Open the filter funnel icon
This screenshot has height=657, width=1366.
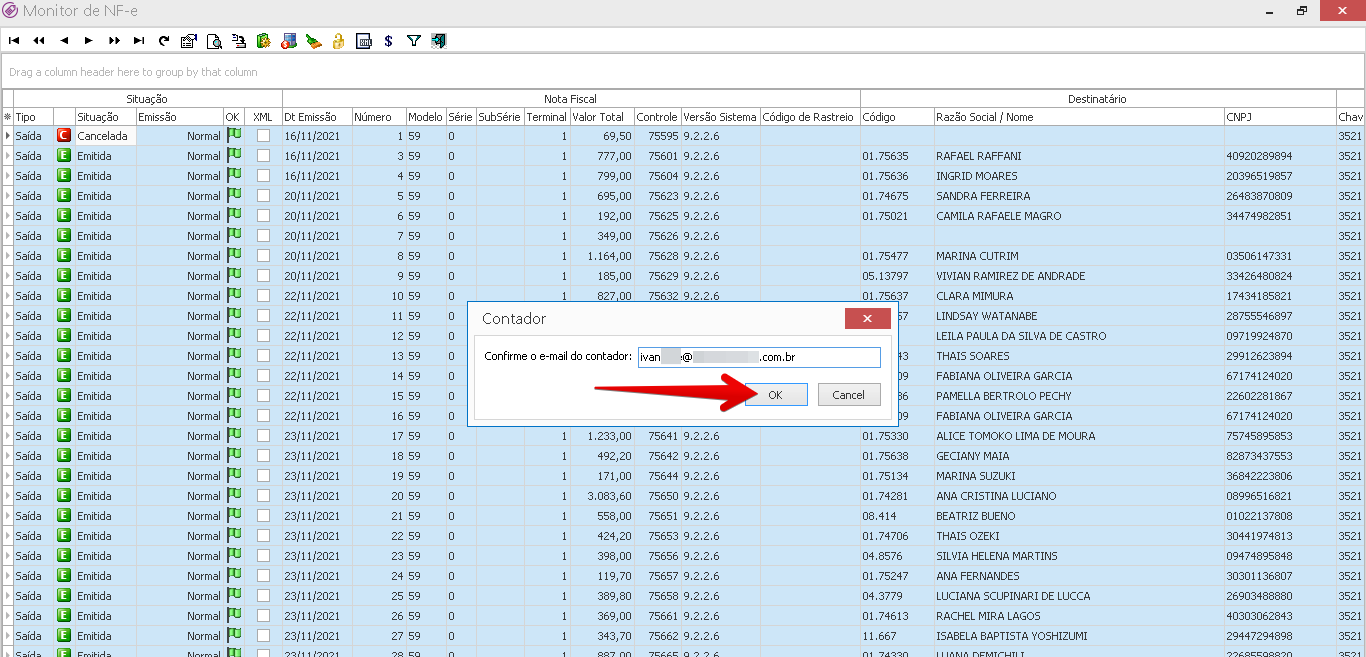coord(413,41)
